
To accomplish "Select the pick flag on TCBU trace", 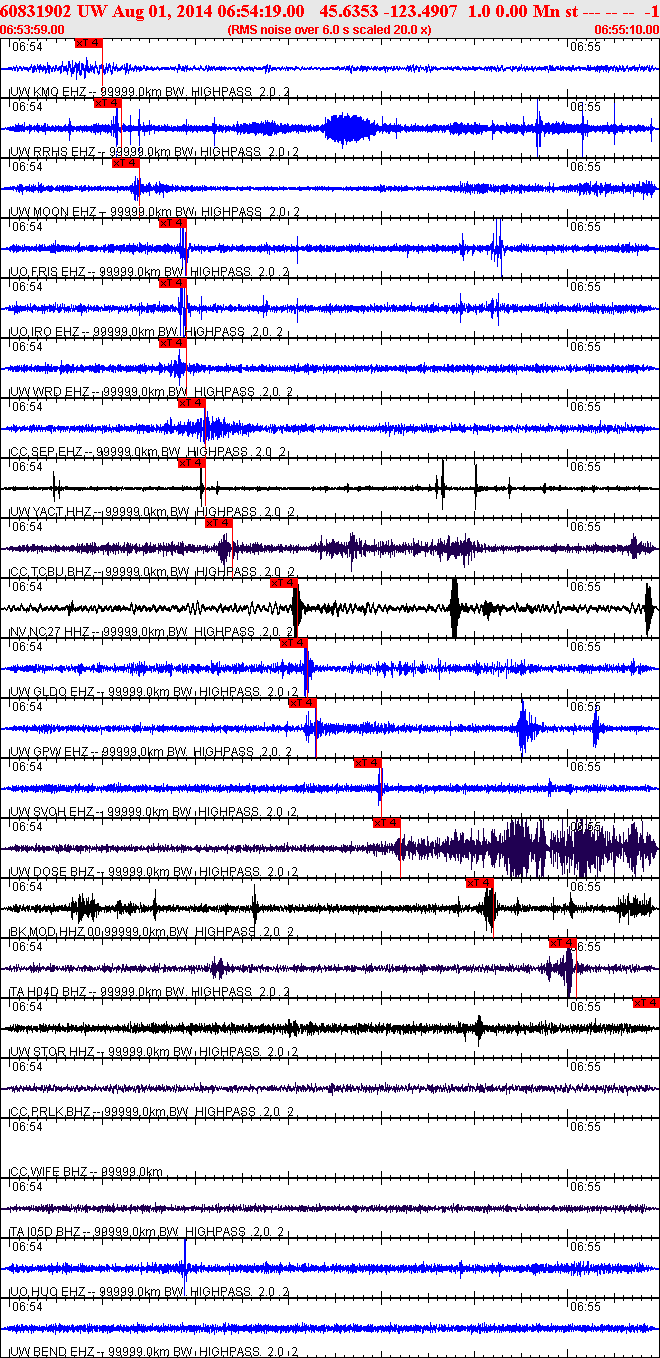I will (x=219, y=523).
